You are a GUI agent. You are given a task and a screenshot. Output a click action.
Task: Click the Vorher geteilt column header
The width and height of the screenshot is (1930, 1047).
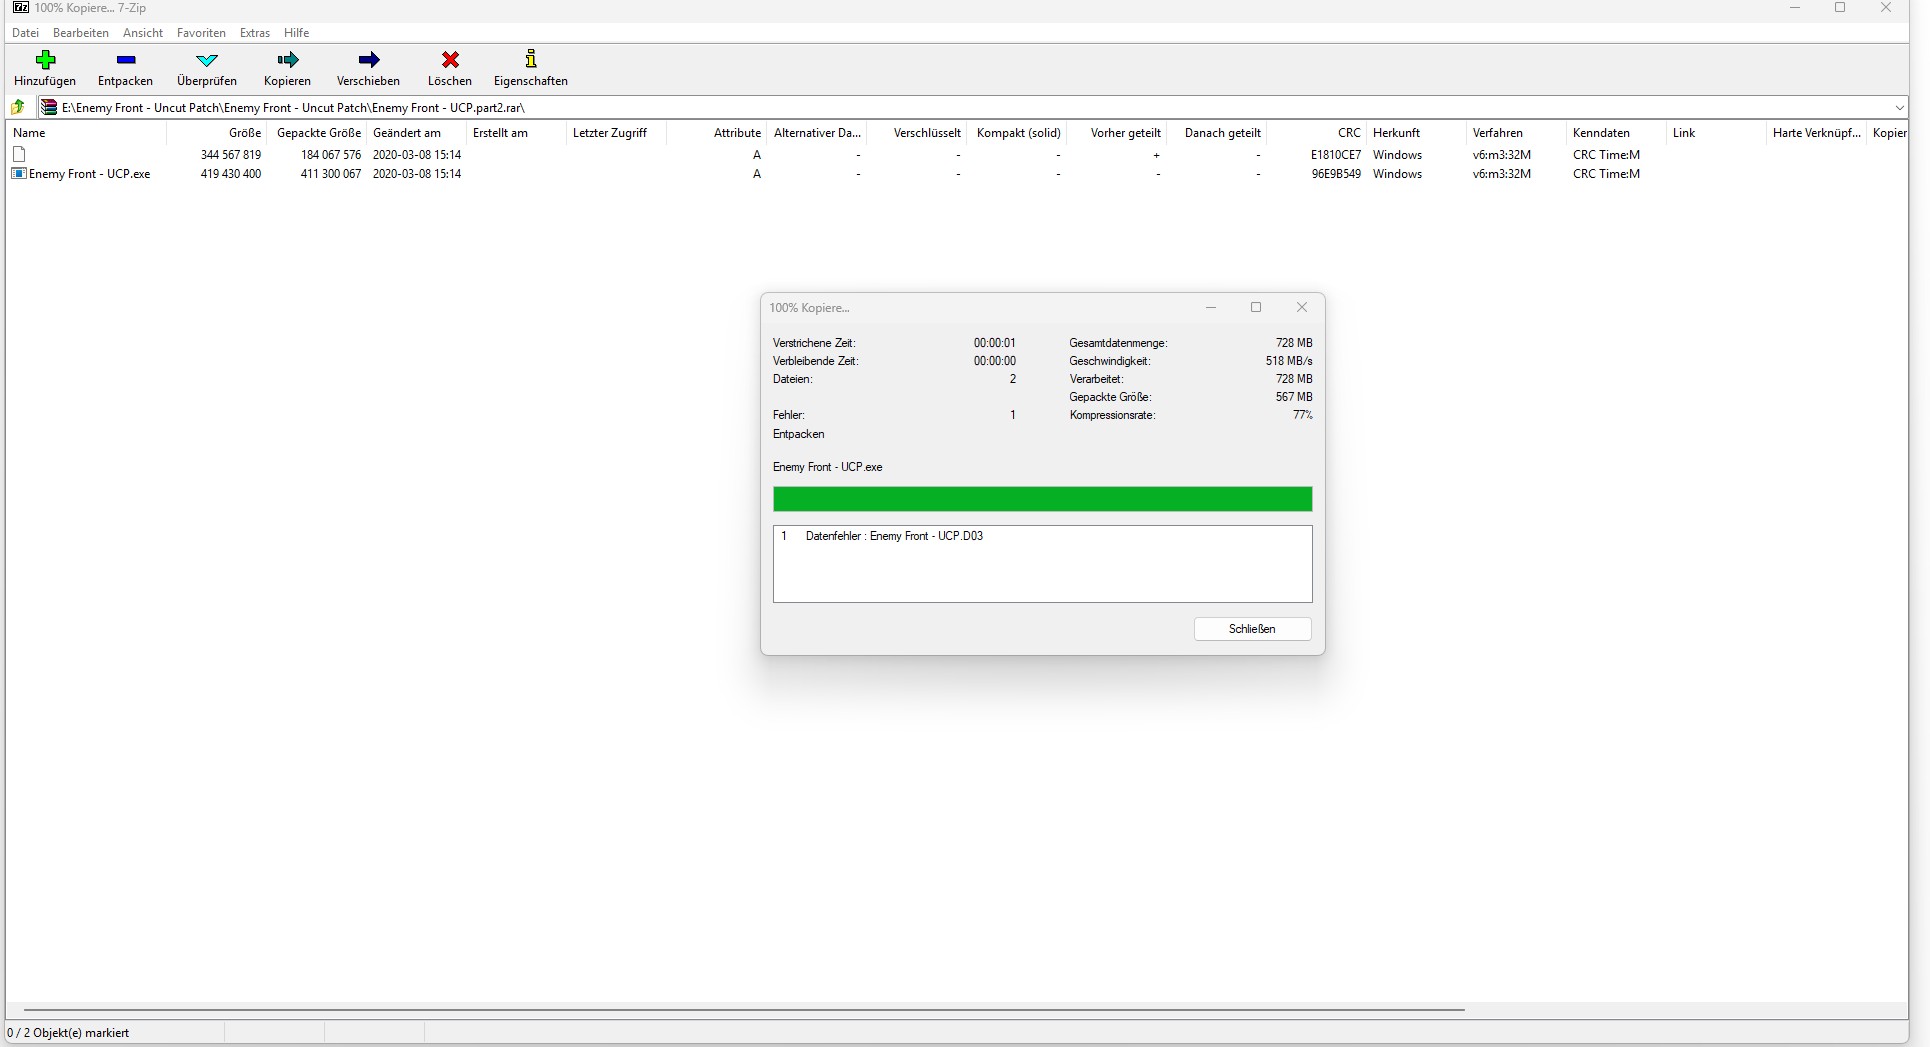tap(1117, 133)
